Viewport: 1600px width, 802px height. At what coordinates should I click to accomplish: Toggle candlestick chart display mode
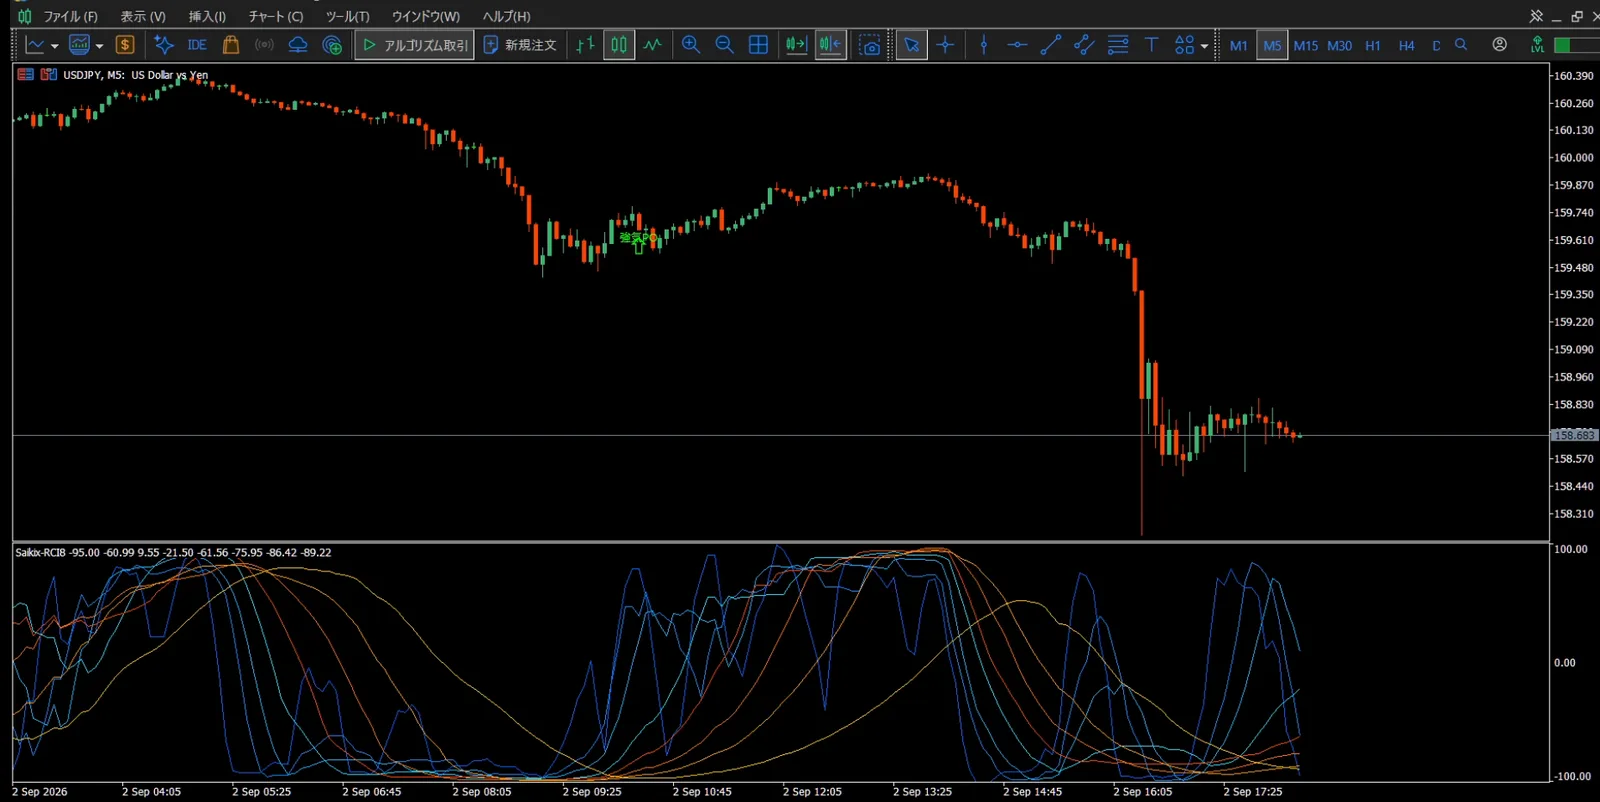tap(619, 45)
